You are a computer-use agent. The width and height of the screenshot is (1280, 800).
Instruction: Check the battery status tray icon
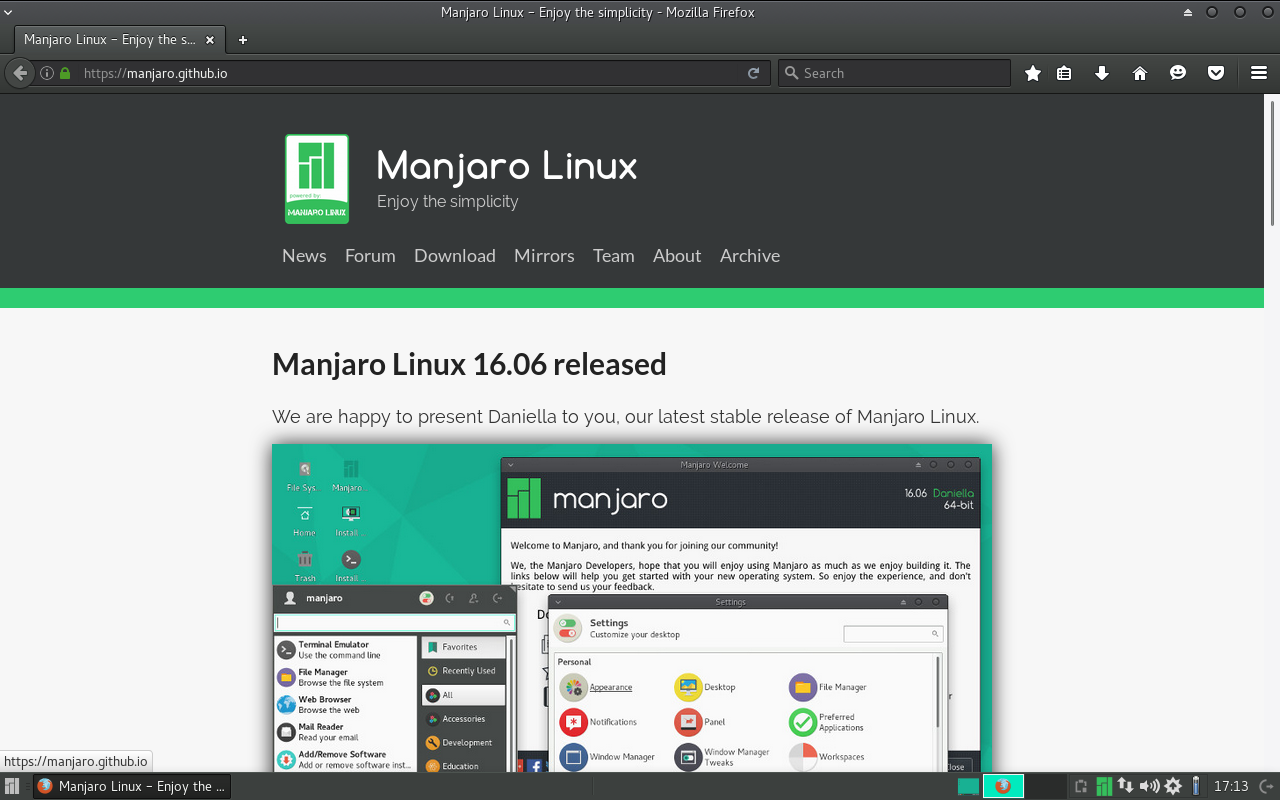coord(1195,786)
